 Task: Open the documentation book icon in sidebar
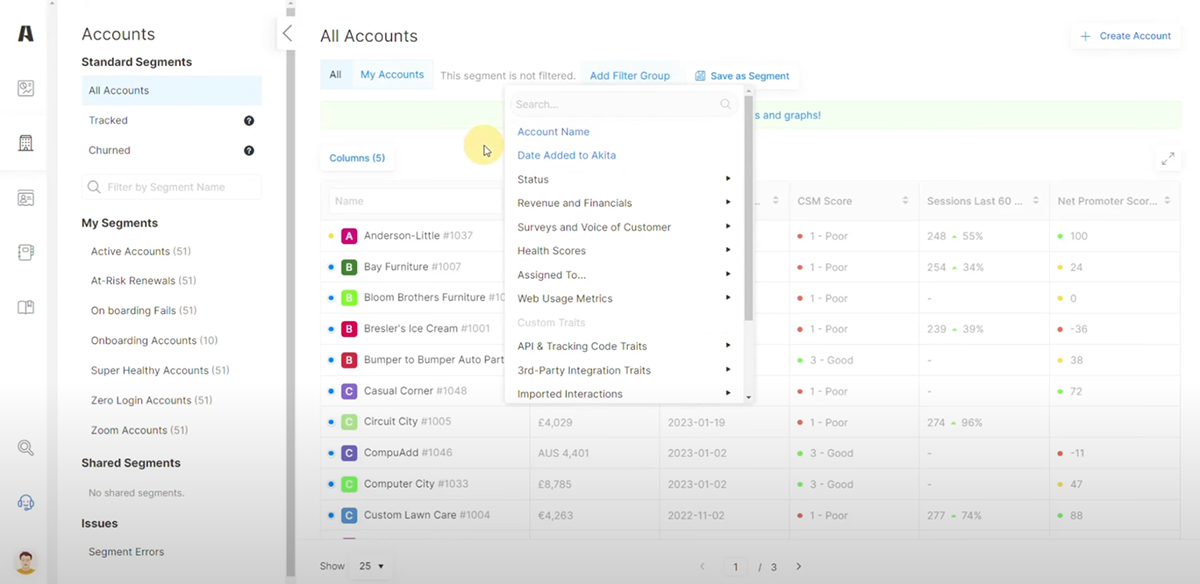coord(24,306)
